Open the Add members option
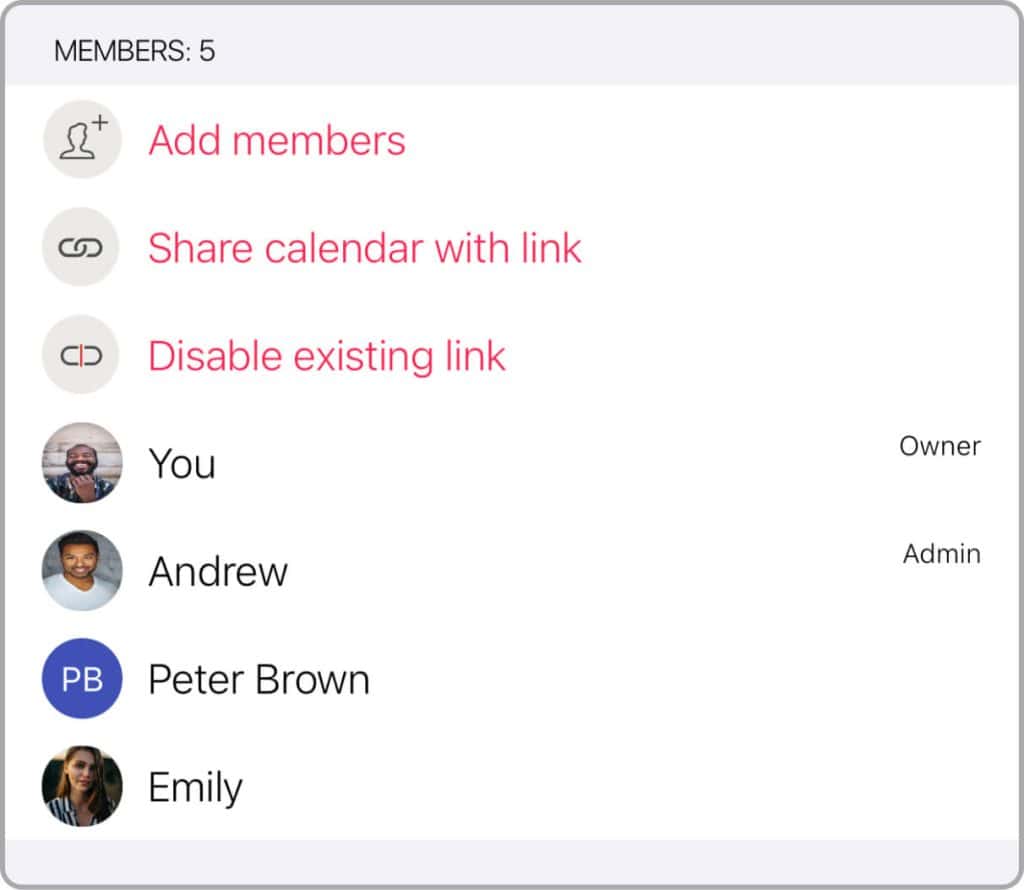 [276, 140]
